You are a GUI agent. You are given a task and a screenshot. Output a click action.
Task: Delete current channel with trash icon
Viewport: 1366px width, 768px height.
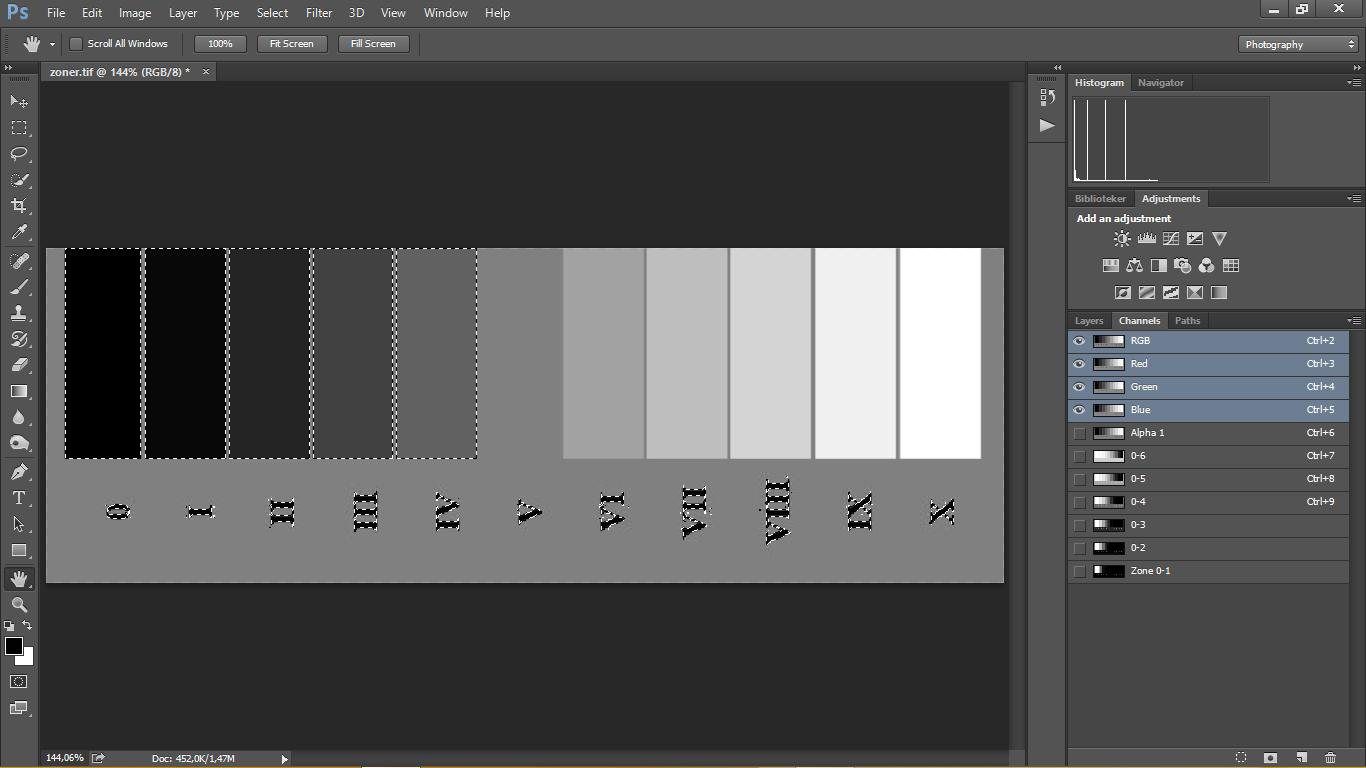click(1330, 758)
